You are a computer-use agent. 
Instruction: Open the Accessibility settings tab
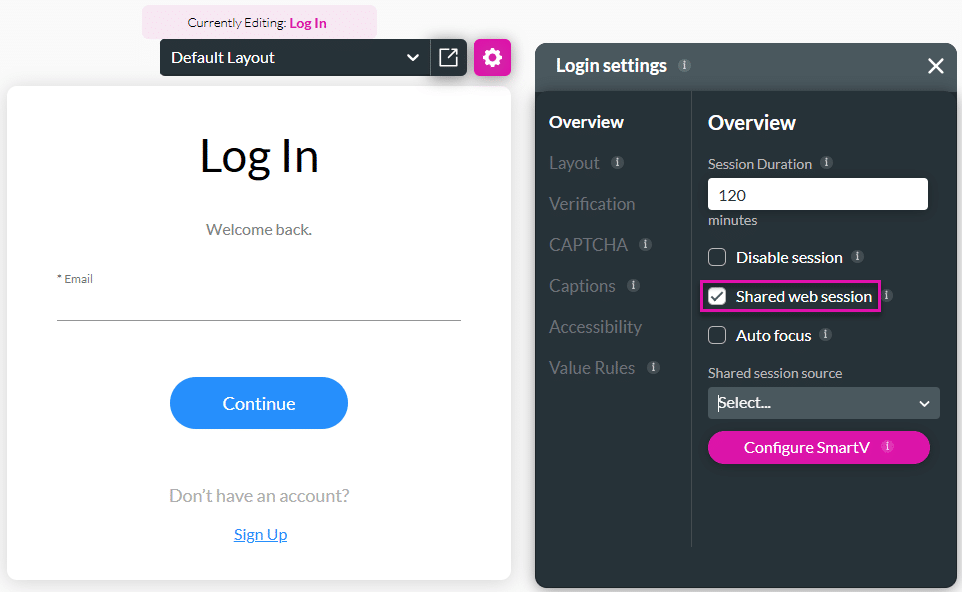(x=595, y=327)
